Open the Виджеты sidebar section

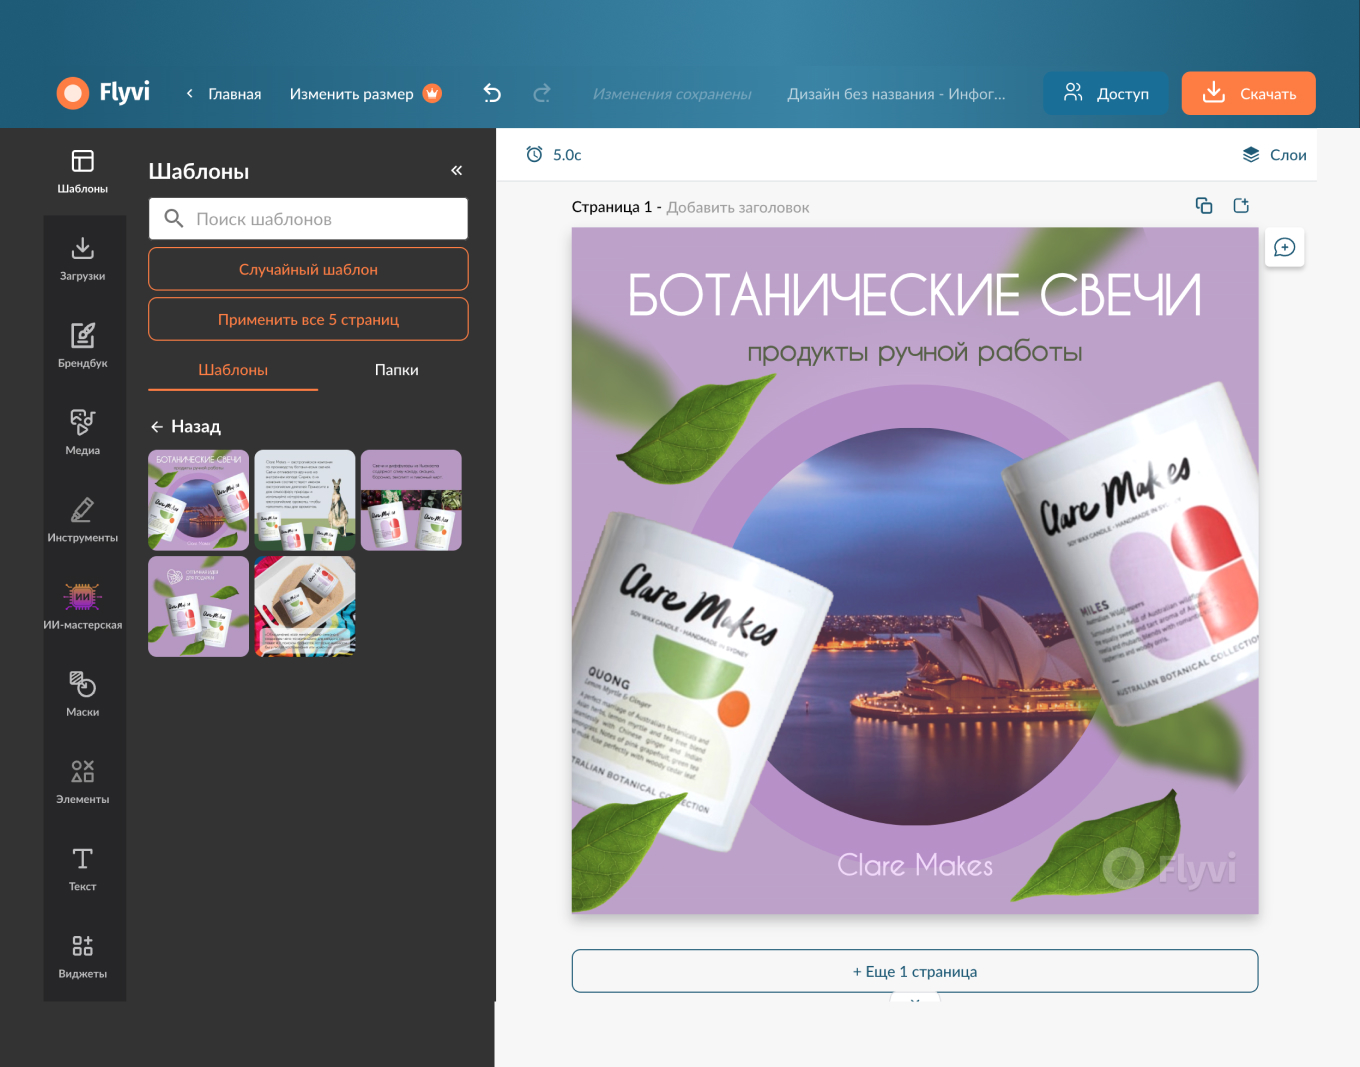(x=83, y=955)
